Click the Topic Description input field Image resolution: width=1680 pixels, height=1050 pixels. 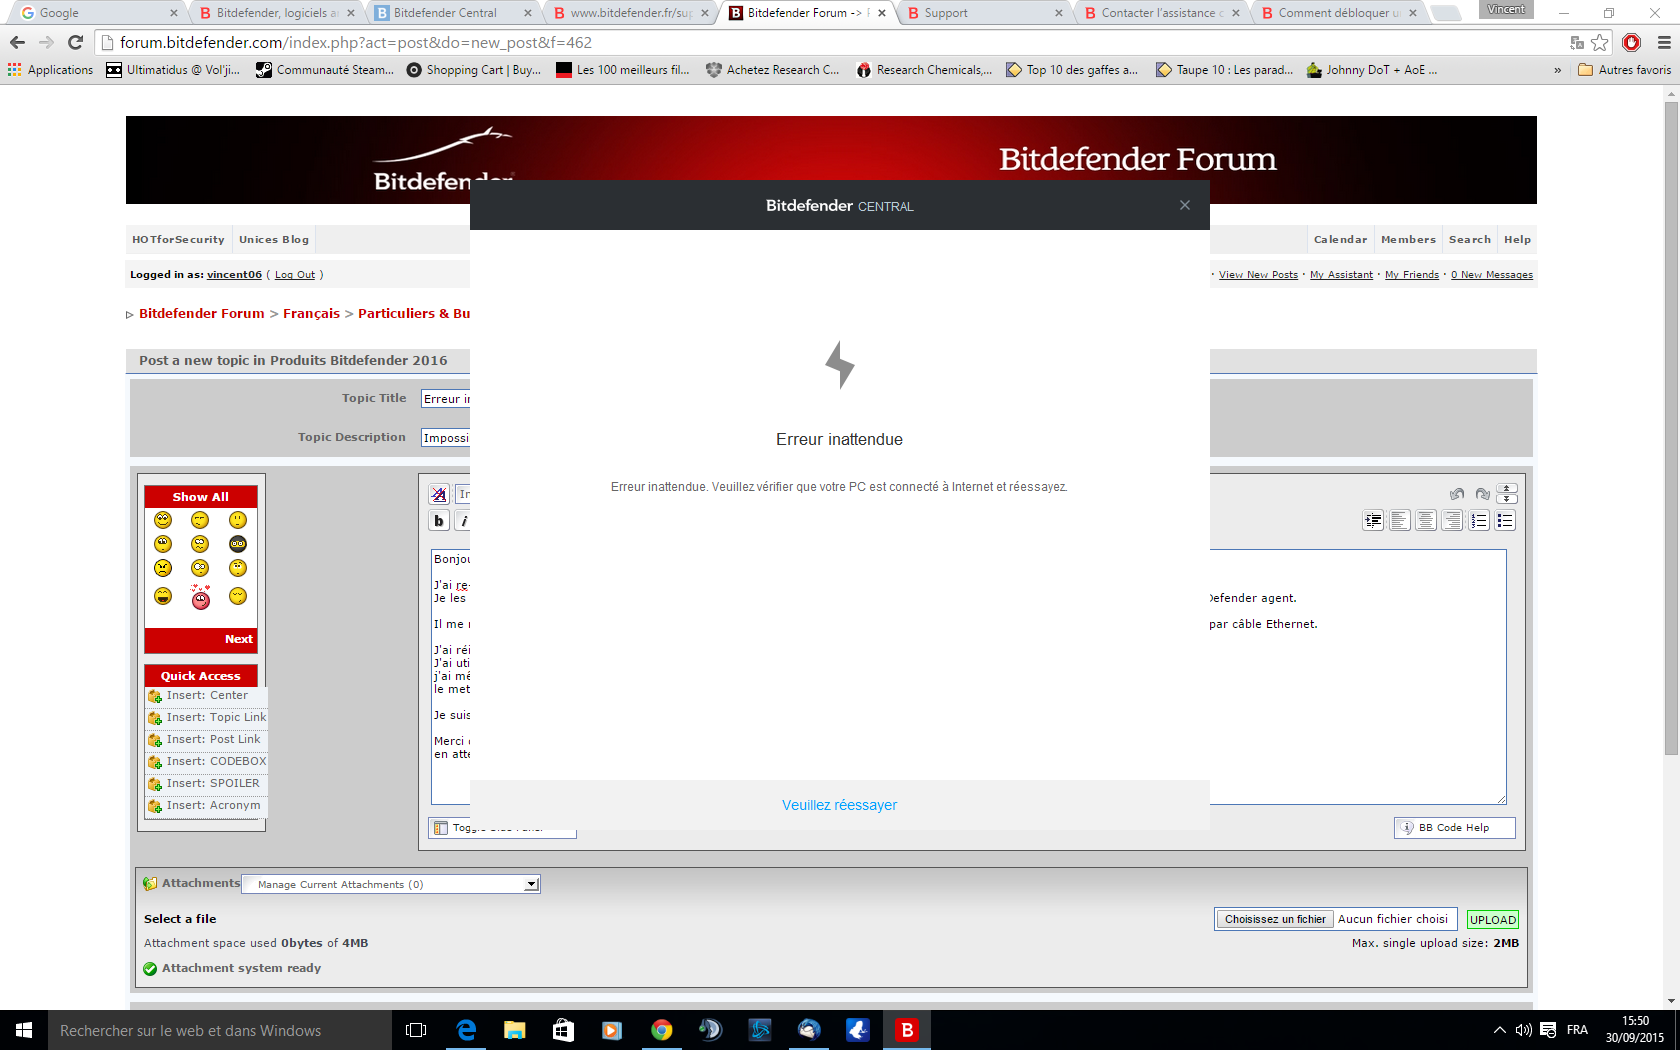[x=446, y=438]
